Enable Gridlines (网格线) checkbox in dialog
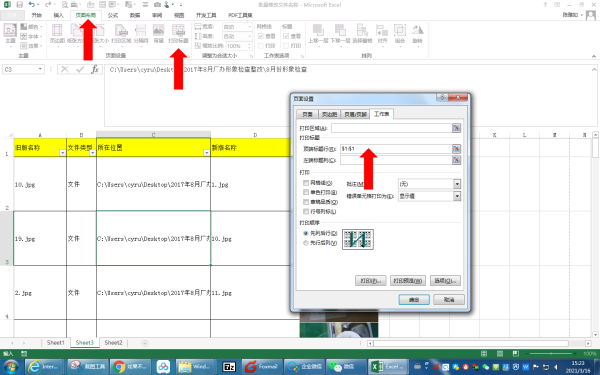600x375 pixels. coord(306,183)
